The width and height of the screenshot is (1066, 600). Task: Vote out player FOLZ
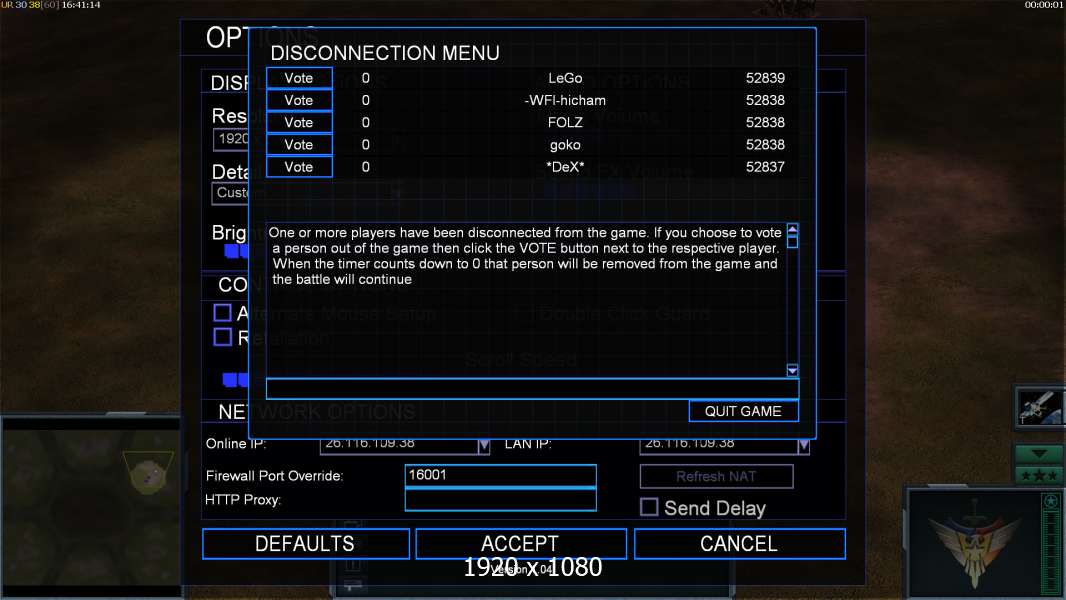(x=299, y=122)
